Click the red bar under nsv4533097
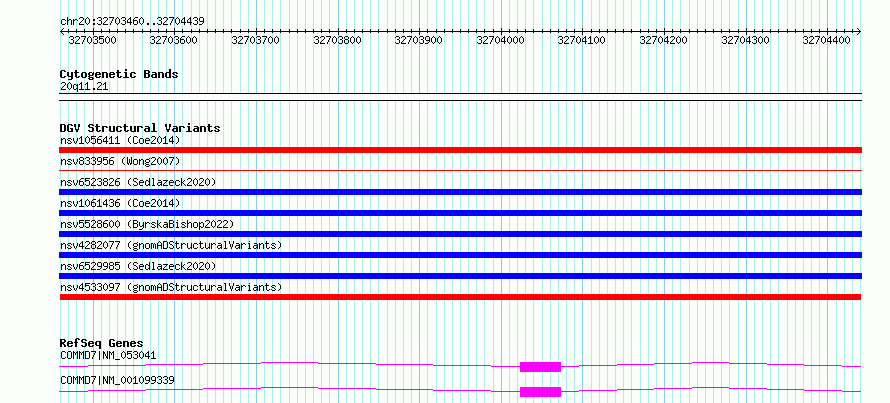 coord(460,297)
